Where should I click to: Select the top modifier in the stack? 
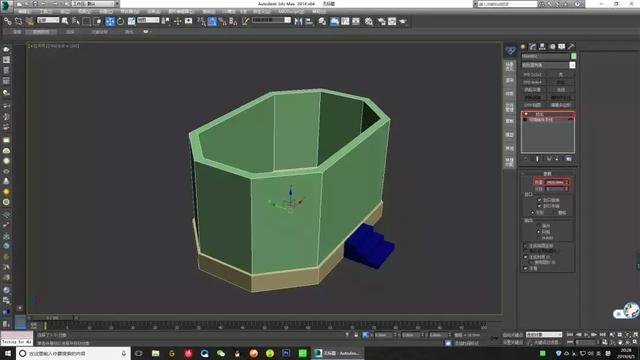[548, 114]
